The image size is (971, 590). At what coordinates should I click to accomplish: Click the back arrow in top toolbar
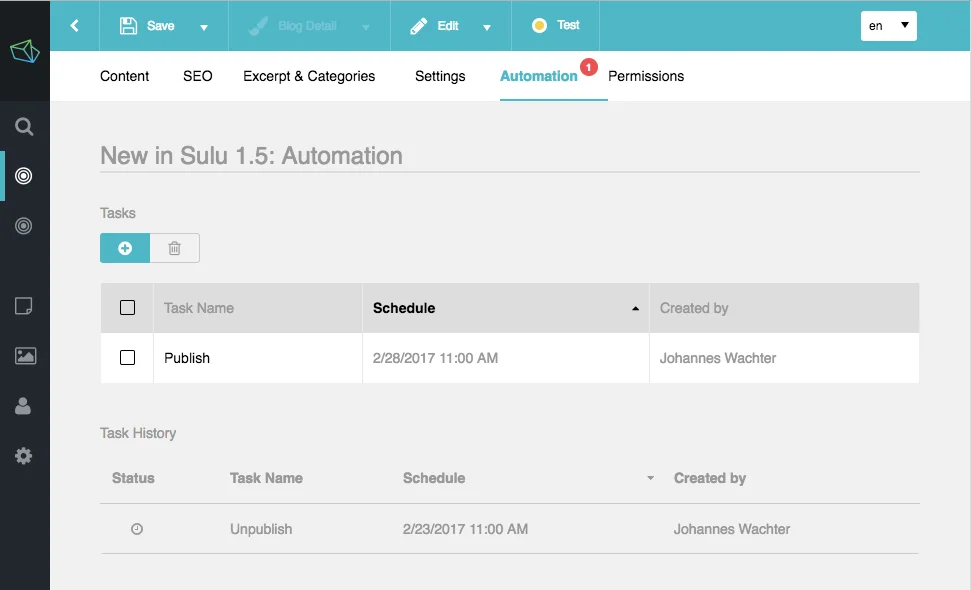(75, 26)
